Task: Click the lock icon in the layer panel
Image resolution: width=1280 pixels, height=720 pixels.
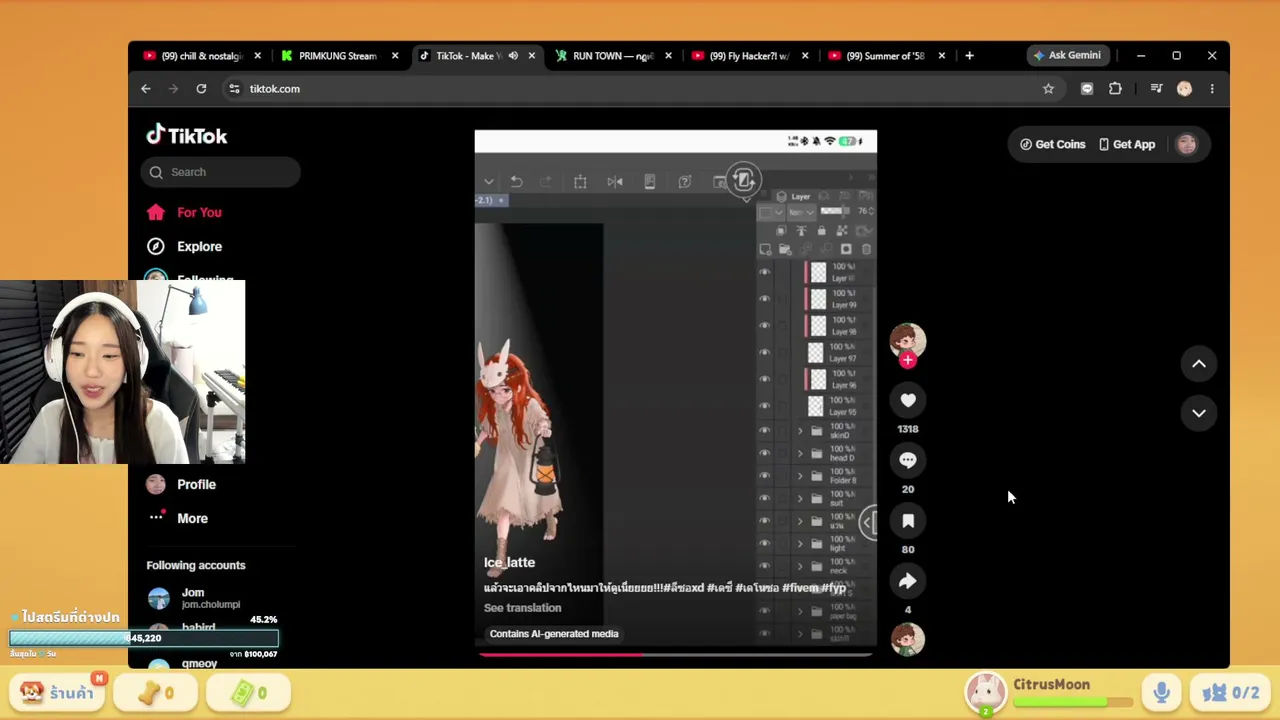Action: [x=821, y=231]
